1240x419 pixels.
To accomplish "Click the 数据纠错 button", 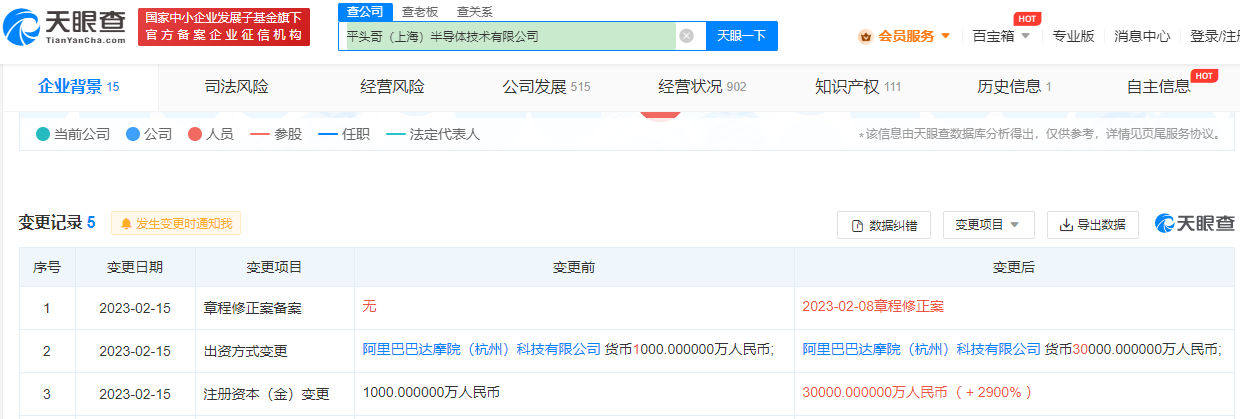I will click(x=884, y=225).
